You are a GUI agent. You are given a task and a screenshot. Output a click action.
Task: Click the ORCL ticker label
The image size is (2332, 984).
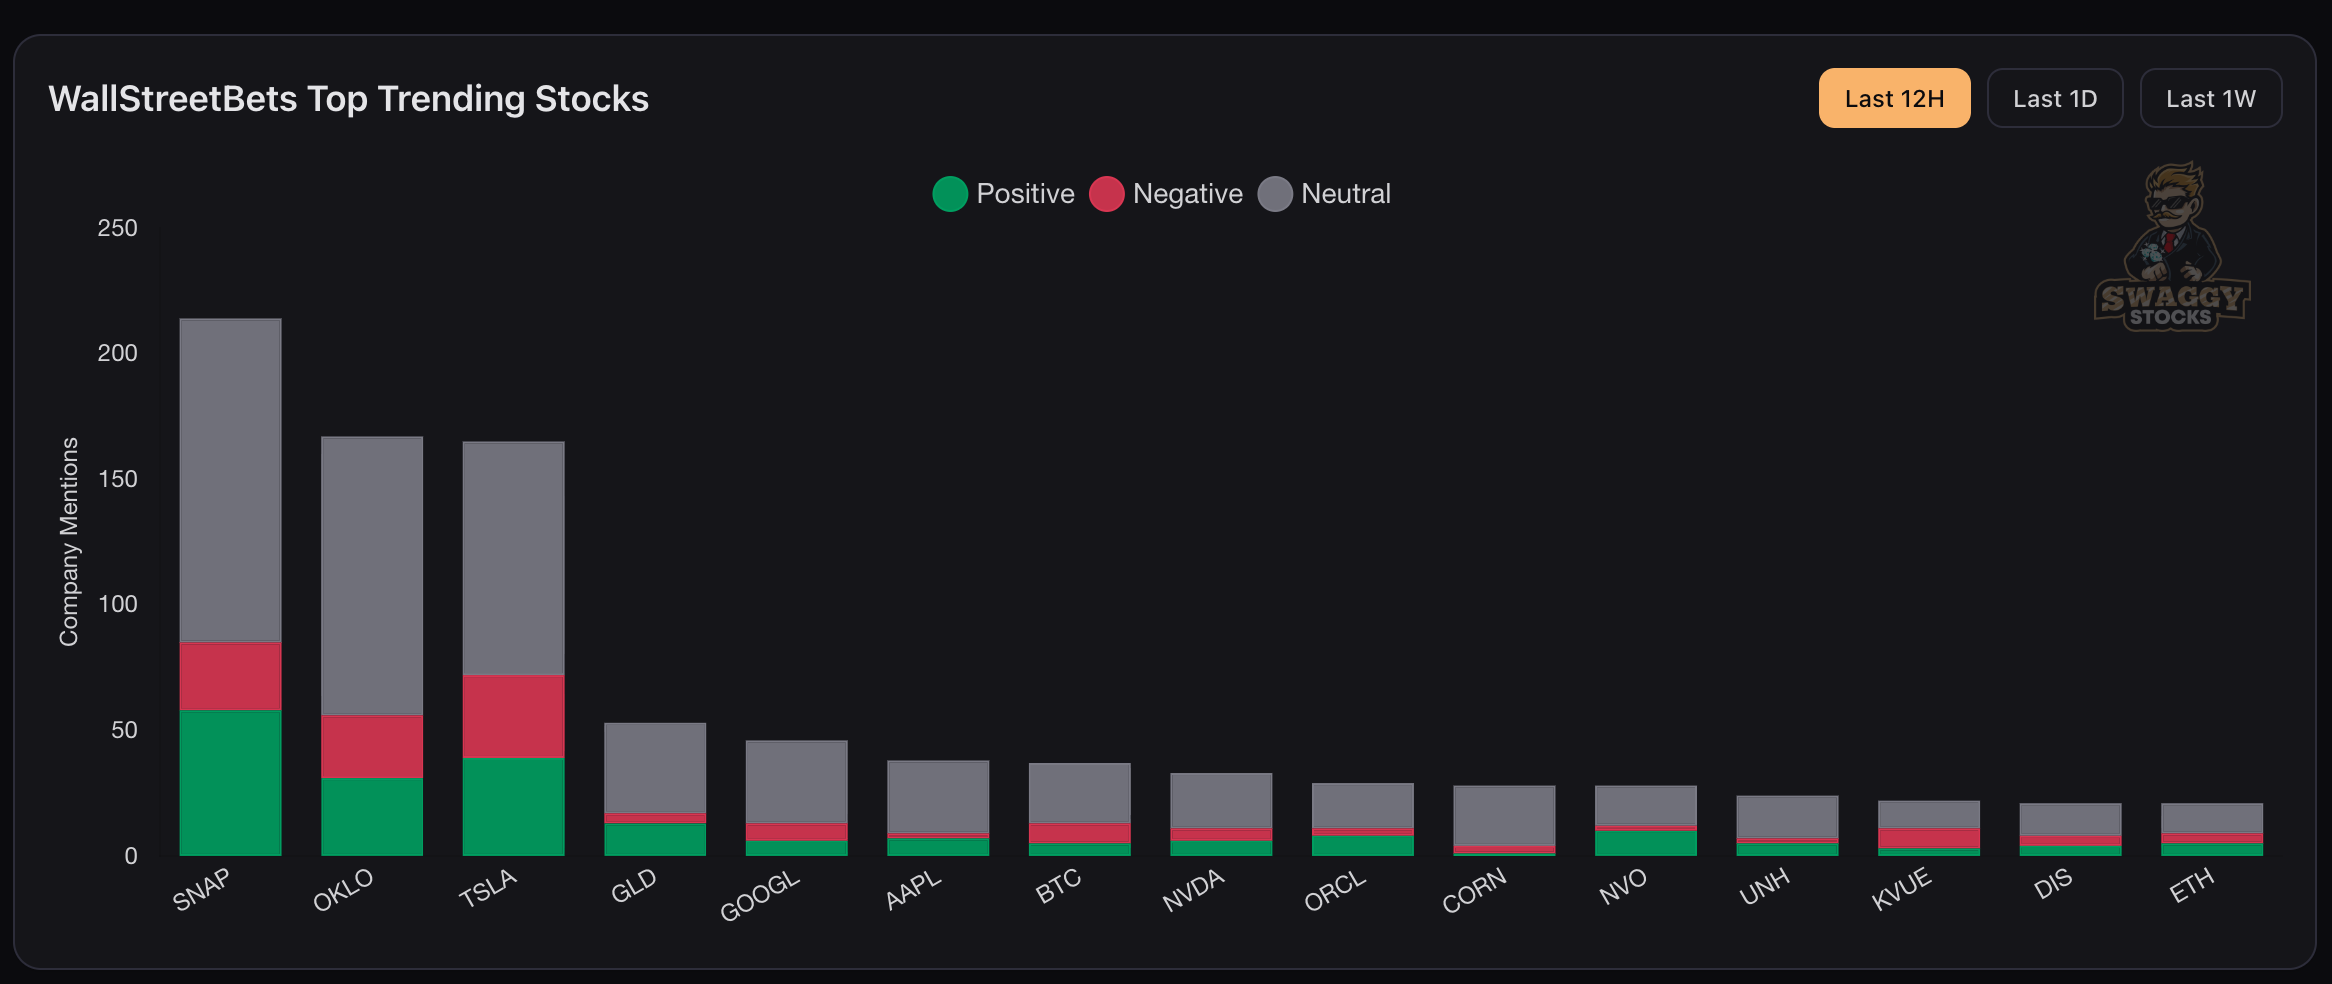(x=1335, y=890)
